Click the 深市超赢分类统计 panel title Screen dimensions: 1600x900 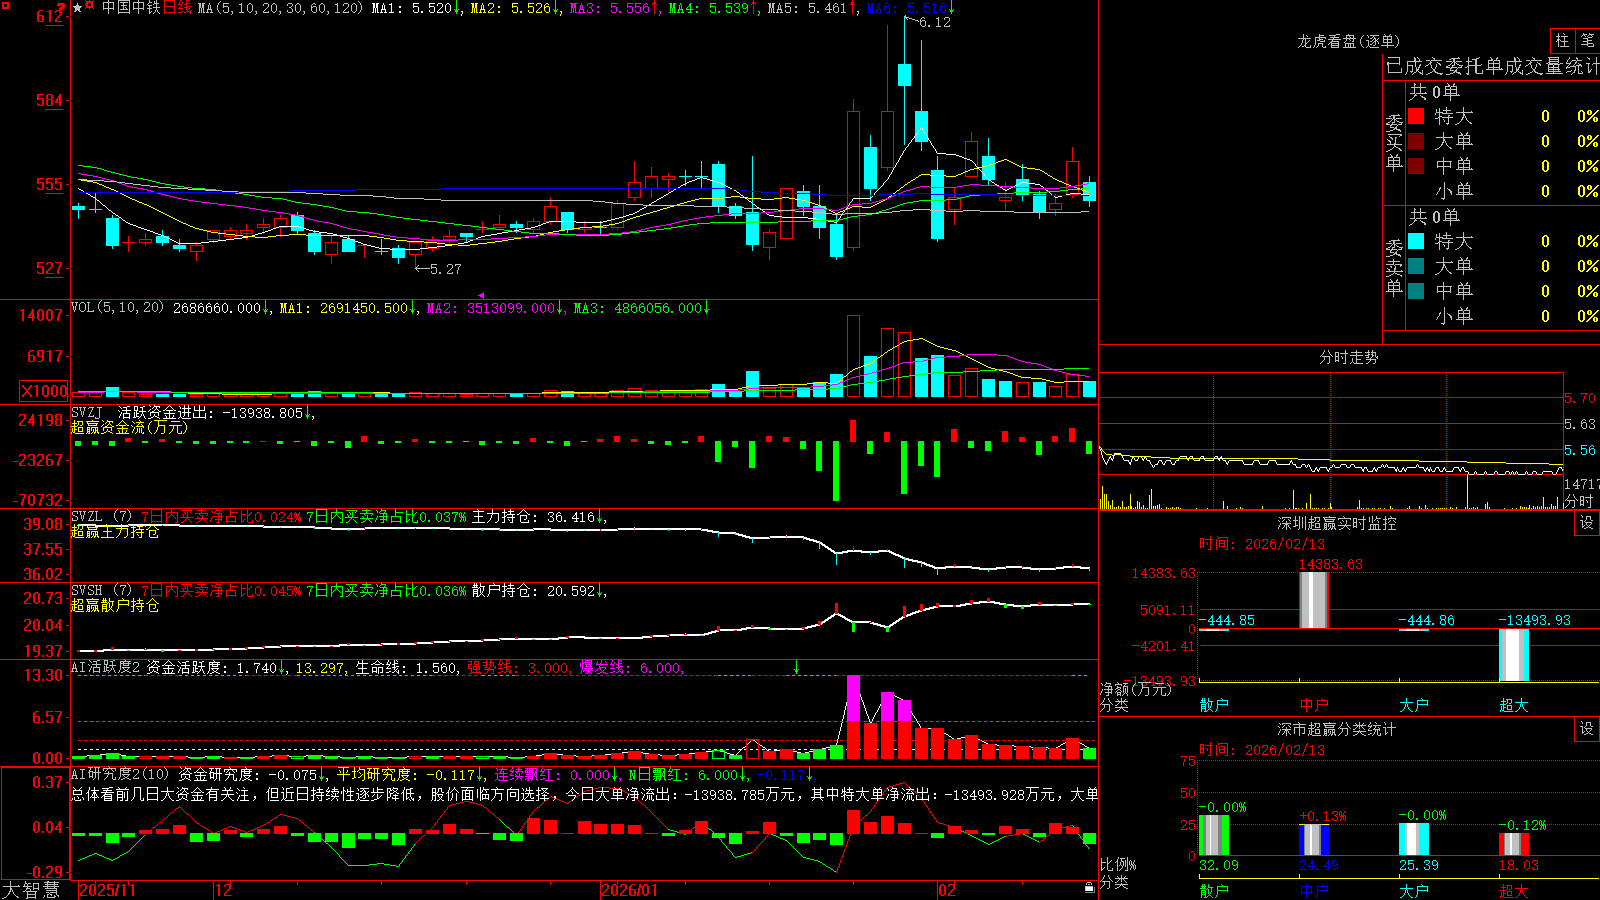tap(1337, 729)
